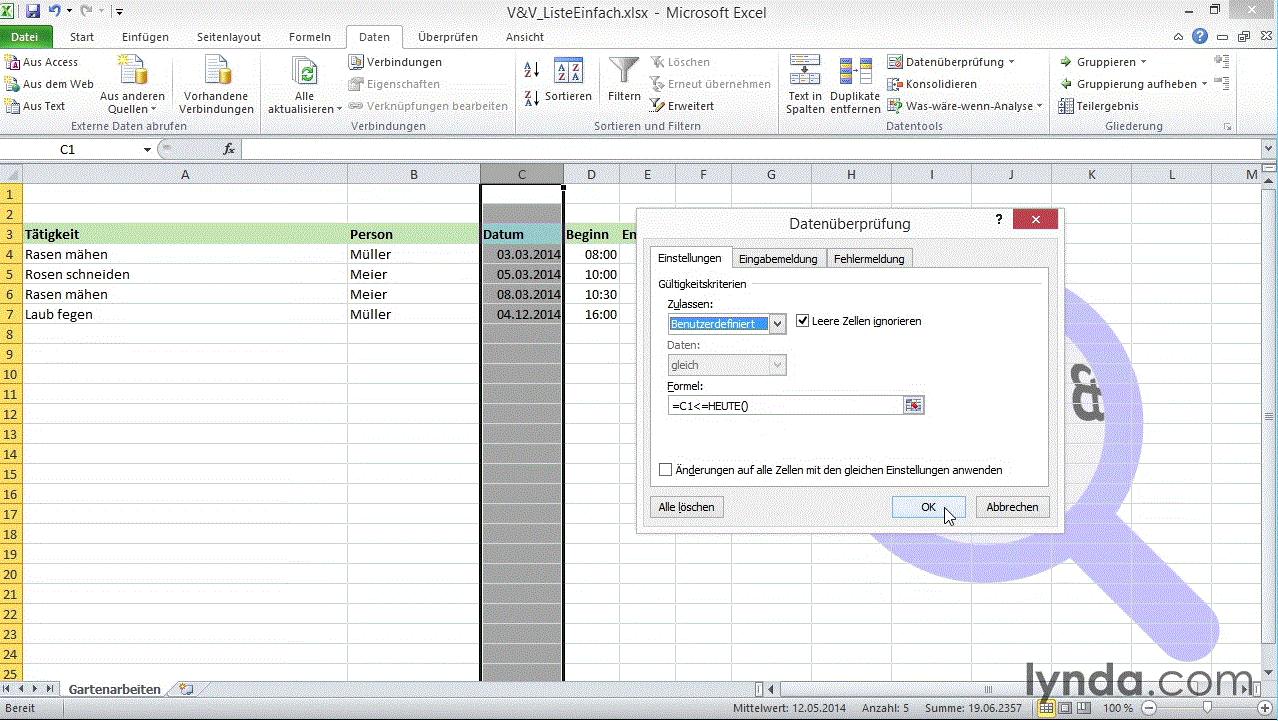Toggle Leere Zellen ignorieren checkbox
The image size is (1278, 721).
pyautogui.click(x=803, y=321)
